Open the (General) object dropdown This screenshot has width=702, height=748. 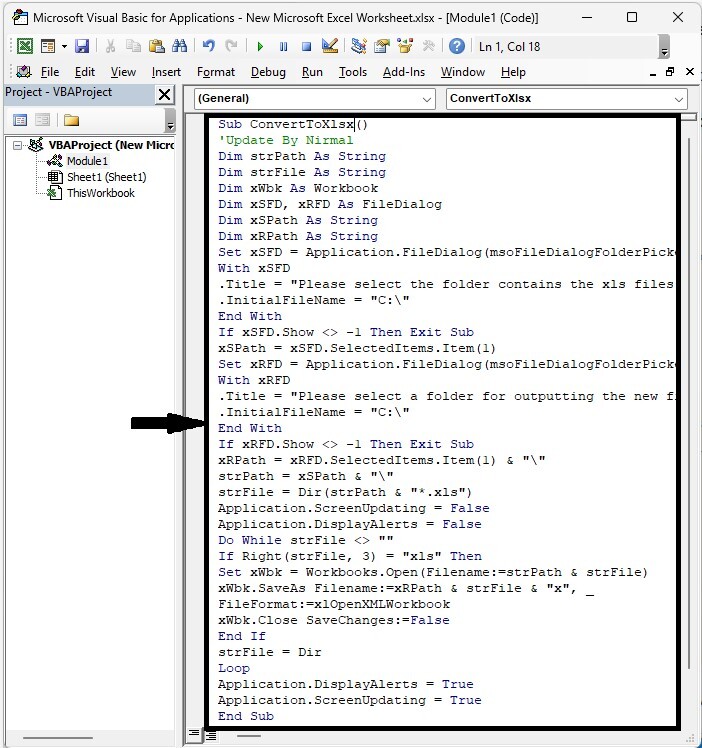tap(427, 98)
